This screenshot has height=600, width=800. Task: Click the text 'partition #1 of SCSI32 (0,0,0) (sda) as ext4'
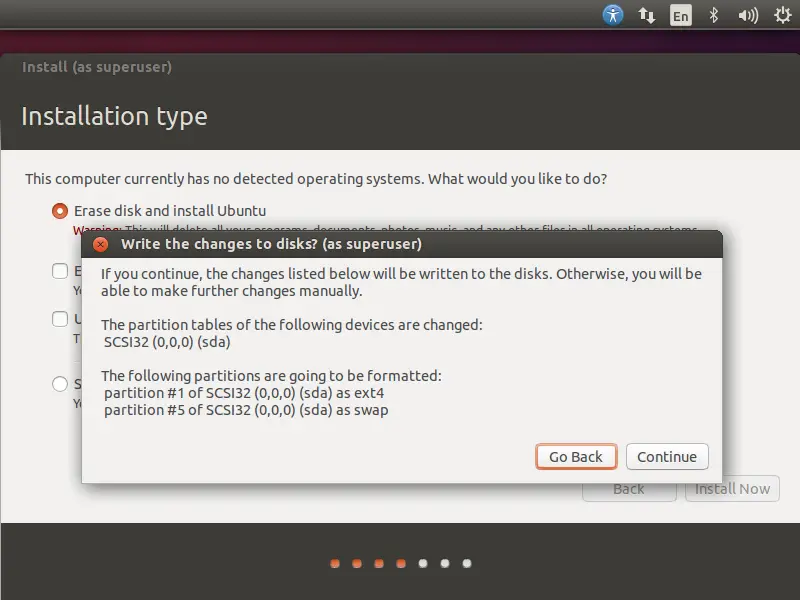point(244,393)
